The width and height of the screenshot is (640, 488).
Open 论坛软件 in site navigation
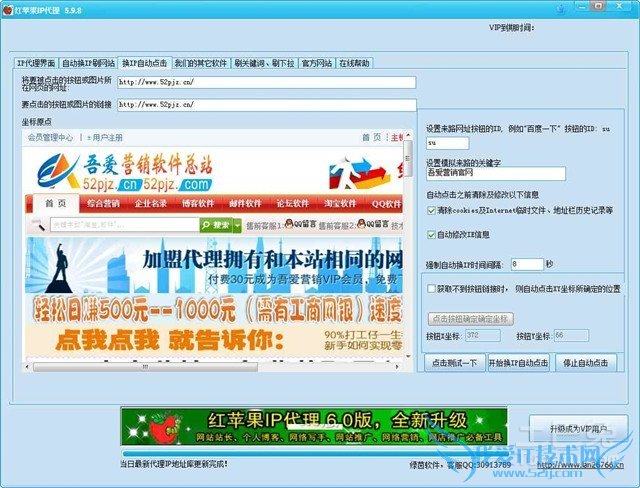pos(293,203)
